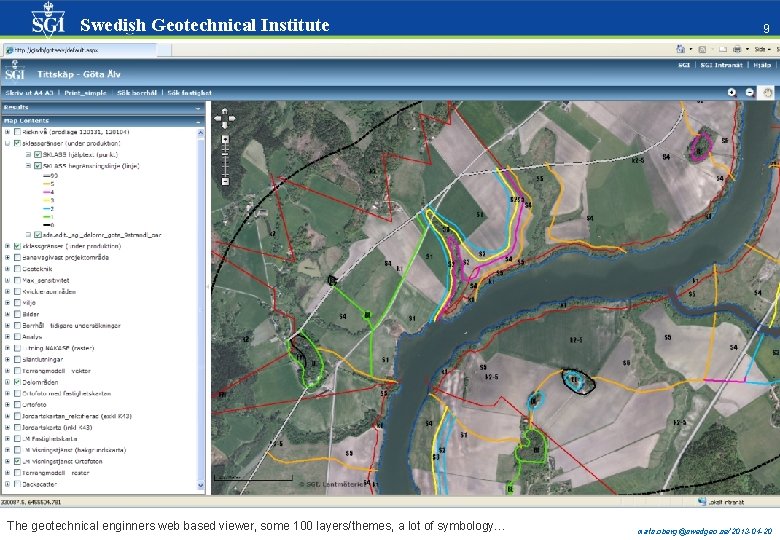Uncheck the Delområden layer checkbox
The height and width of the screenshot is (540, 780).
(17, 382)
